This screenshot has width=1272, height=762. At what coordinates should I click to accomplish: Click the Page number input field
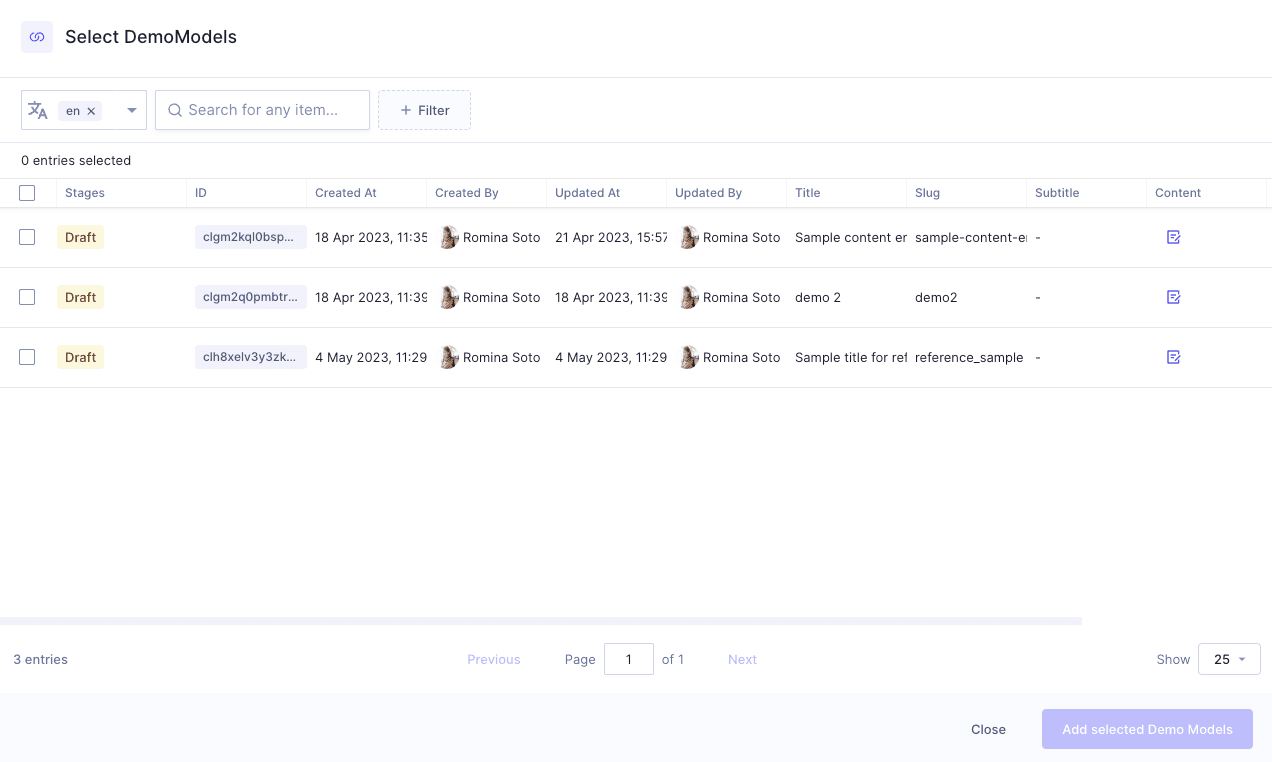click(x=628, y=659)
